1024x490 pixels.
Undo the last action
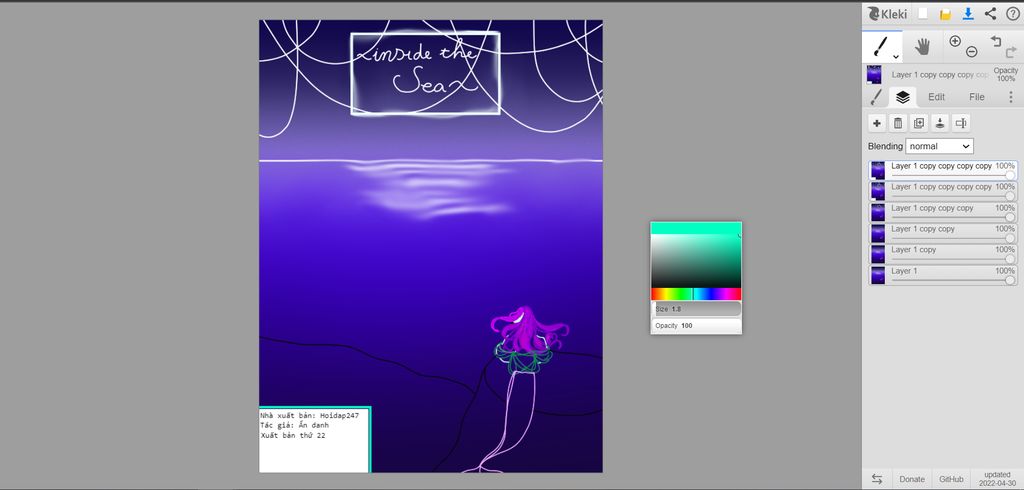(x=995, y=41)
